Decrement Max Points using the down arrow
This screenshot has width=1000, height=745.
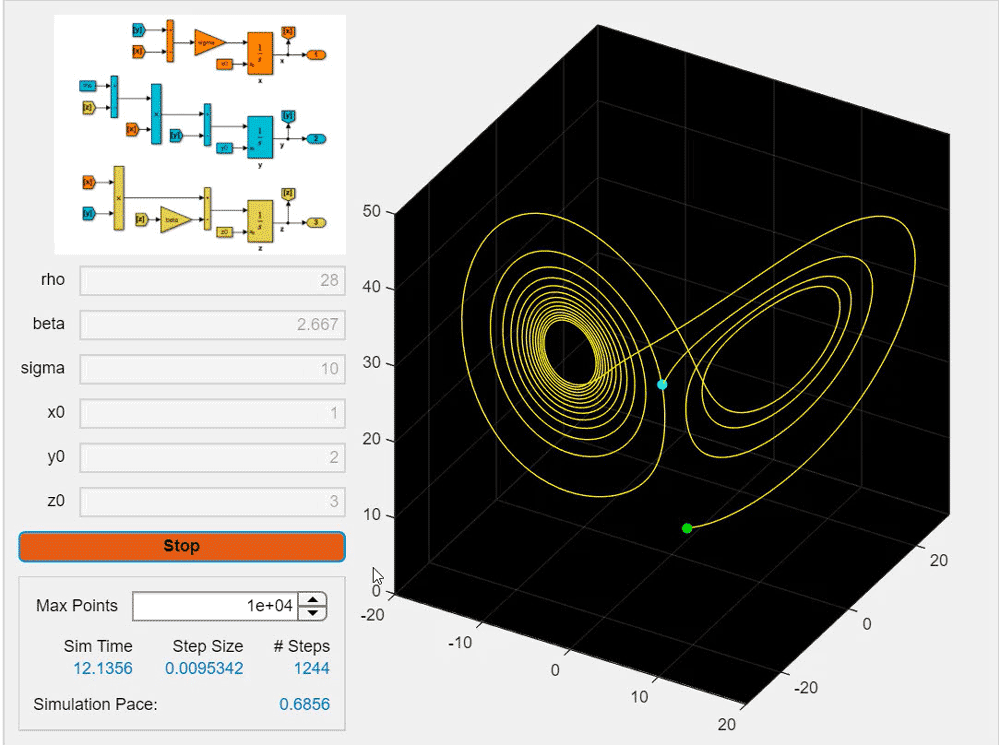313,612
